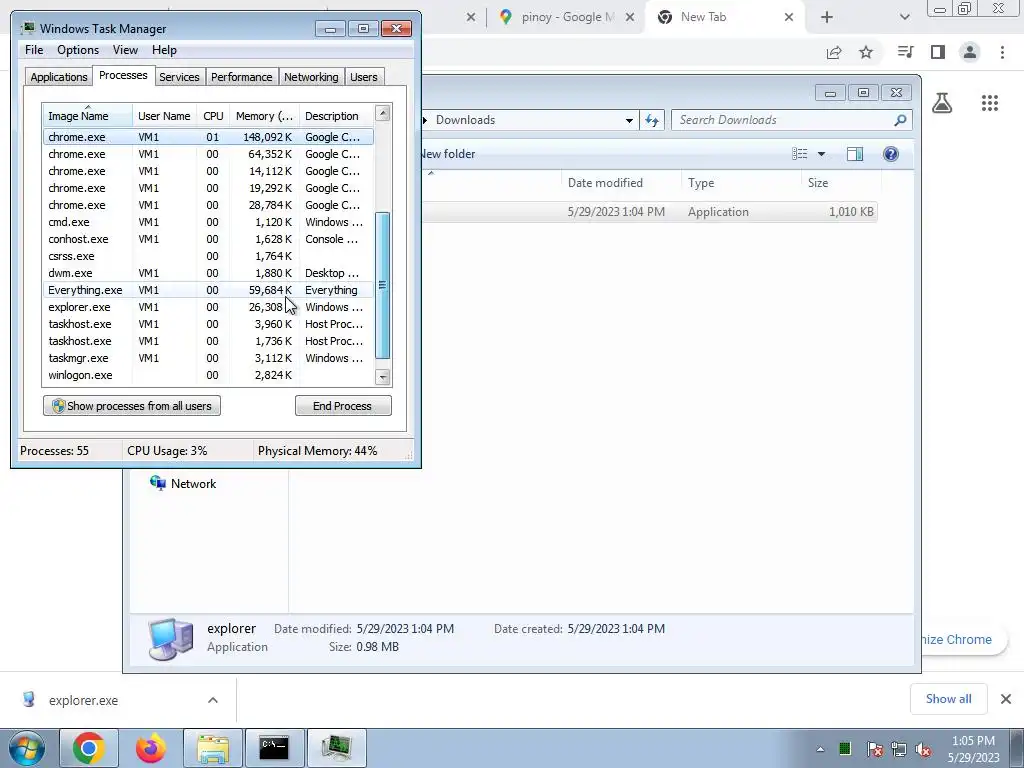
Task: Open Command Prompt taskbar icon
Action: pyautogui.click(x=274, y=748)
